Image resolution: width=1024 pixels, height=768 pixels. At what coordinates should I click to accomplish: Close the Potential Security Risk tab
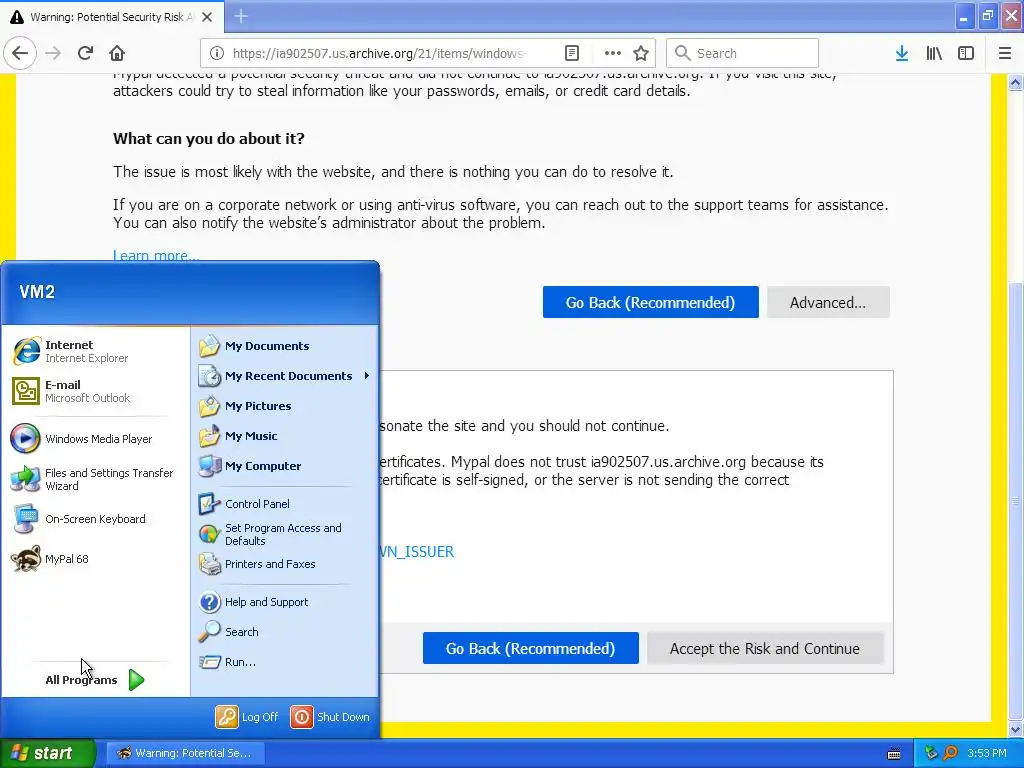207,17
